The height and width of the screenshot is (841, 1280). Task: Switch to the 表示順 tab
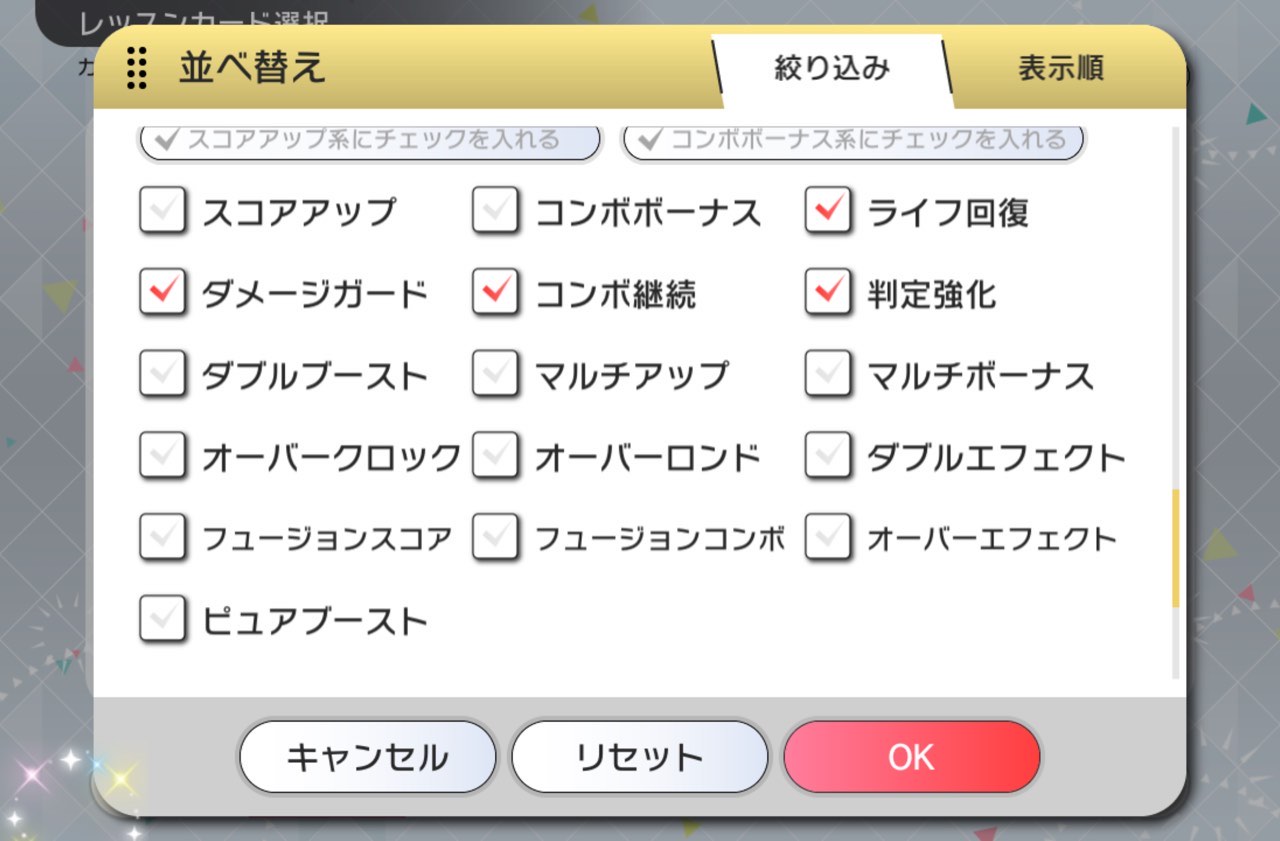(1060, 68)
